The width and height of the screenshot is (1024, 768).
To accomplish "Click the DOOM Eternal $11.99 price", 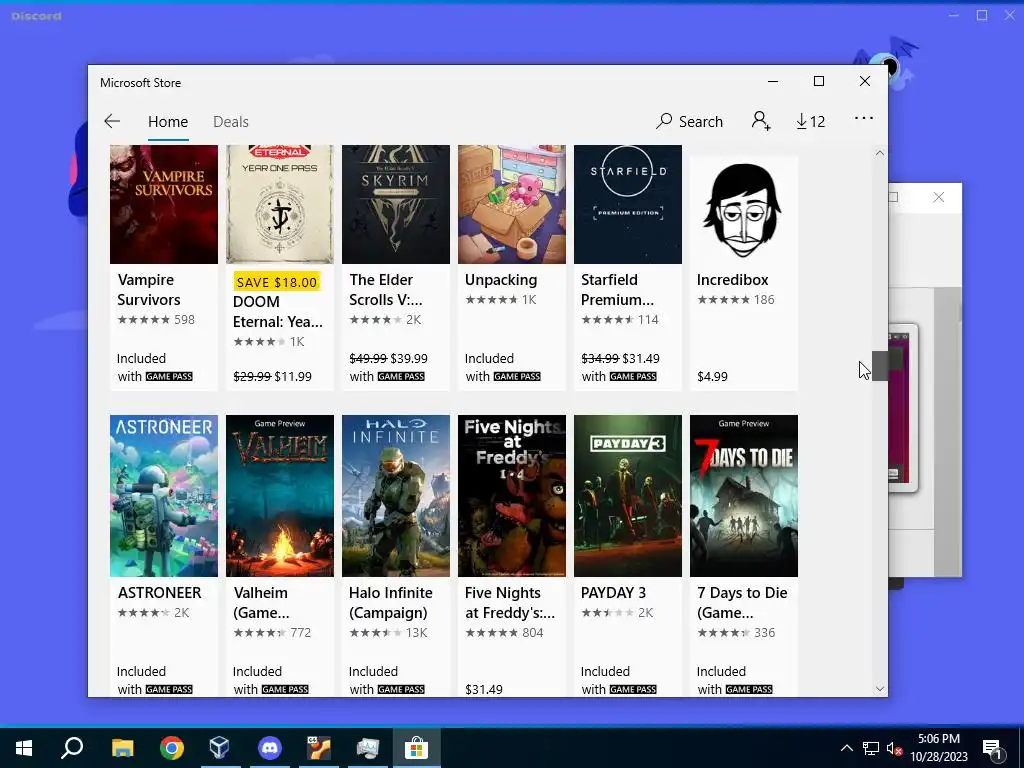I will (x=293, y=376).
